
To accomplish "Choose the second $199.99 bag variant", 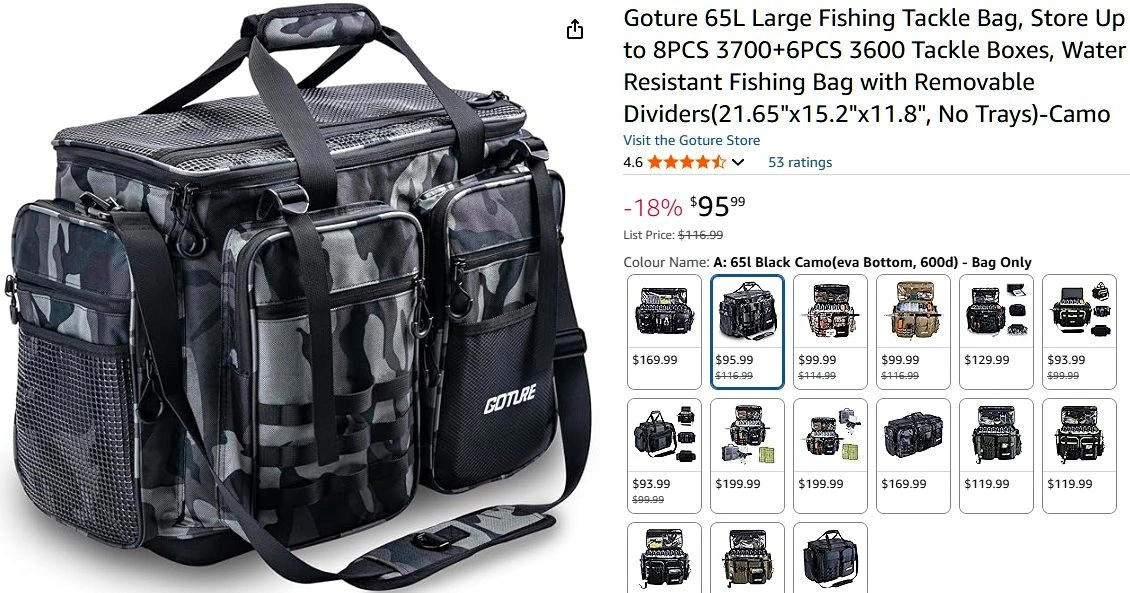I will [830, 455].
